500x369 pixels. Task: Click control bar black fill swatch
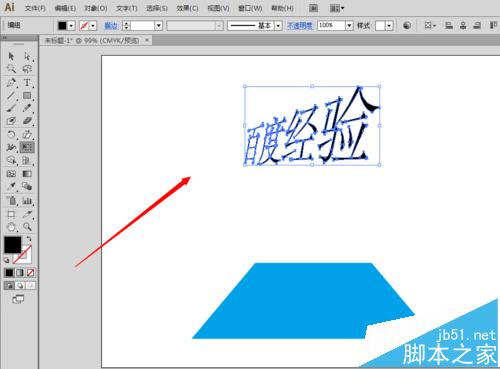(62, 25)
